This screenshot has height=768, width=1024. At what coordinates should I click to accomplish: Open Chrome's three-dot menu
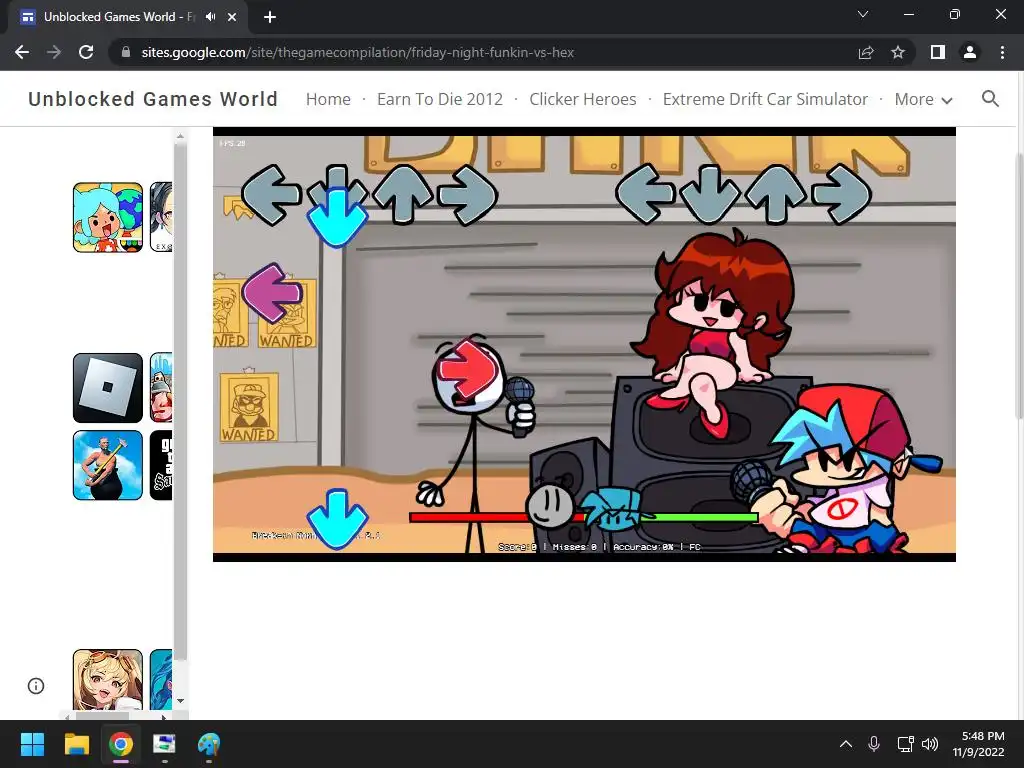click(1002, 52)
